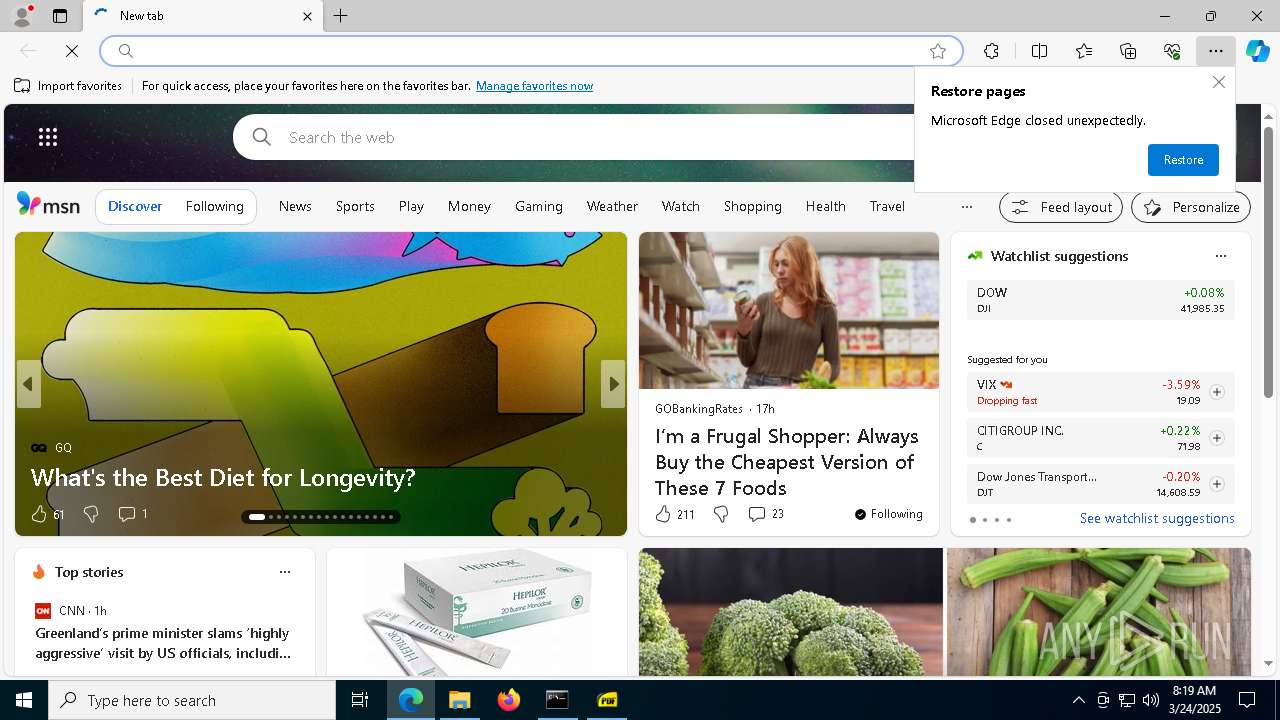
Task: Open Settings and more menu
Action: click(x=1216, y=51)
